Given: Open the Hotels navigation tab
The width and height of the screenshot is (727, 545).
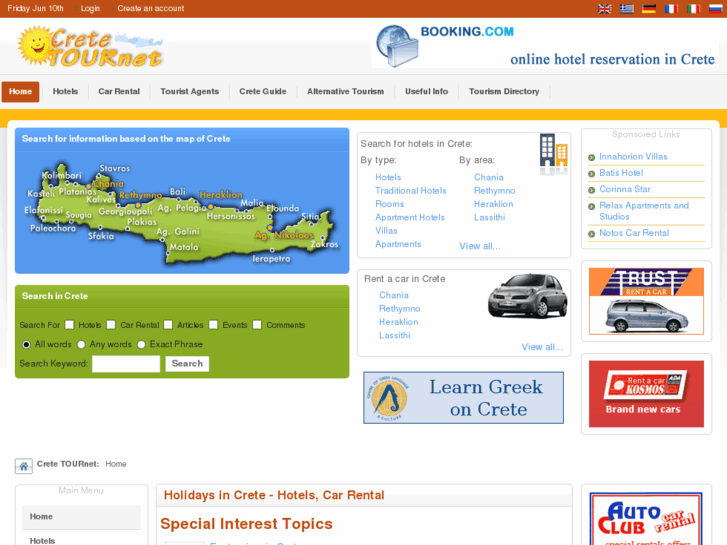Looking at the screenshot, I should click(x=65, y=91).
